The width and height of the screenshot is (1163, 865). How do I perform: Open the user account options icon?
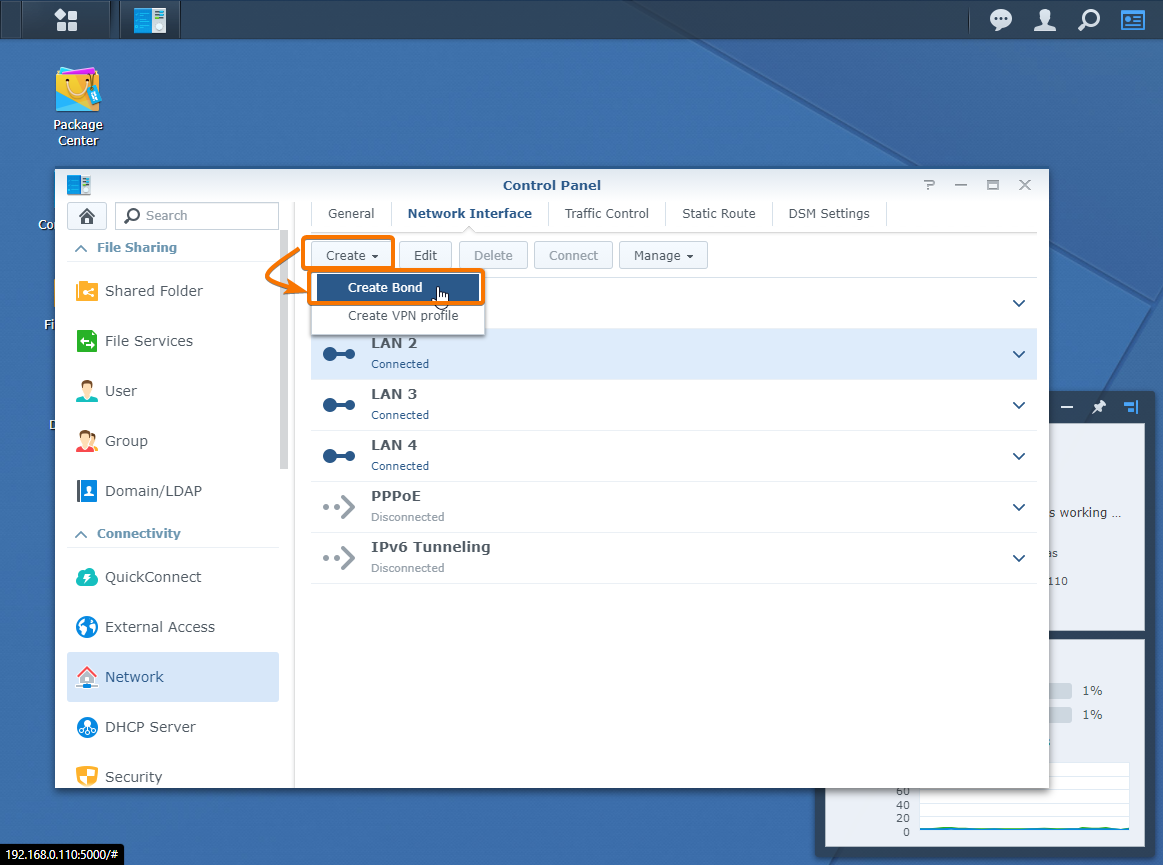pos(1045,20)
